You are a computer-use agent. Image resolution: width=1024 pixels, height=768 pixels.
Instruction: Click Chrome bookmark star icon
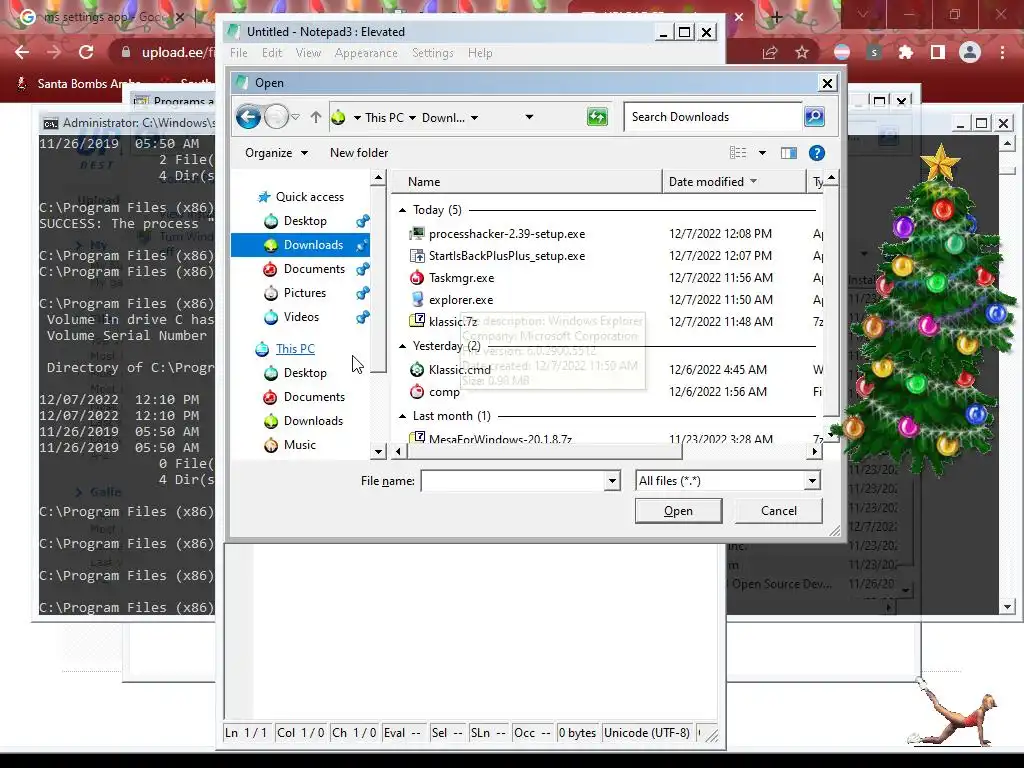(802, 52)
